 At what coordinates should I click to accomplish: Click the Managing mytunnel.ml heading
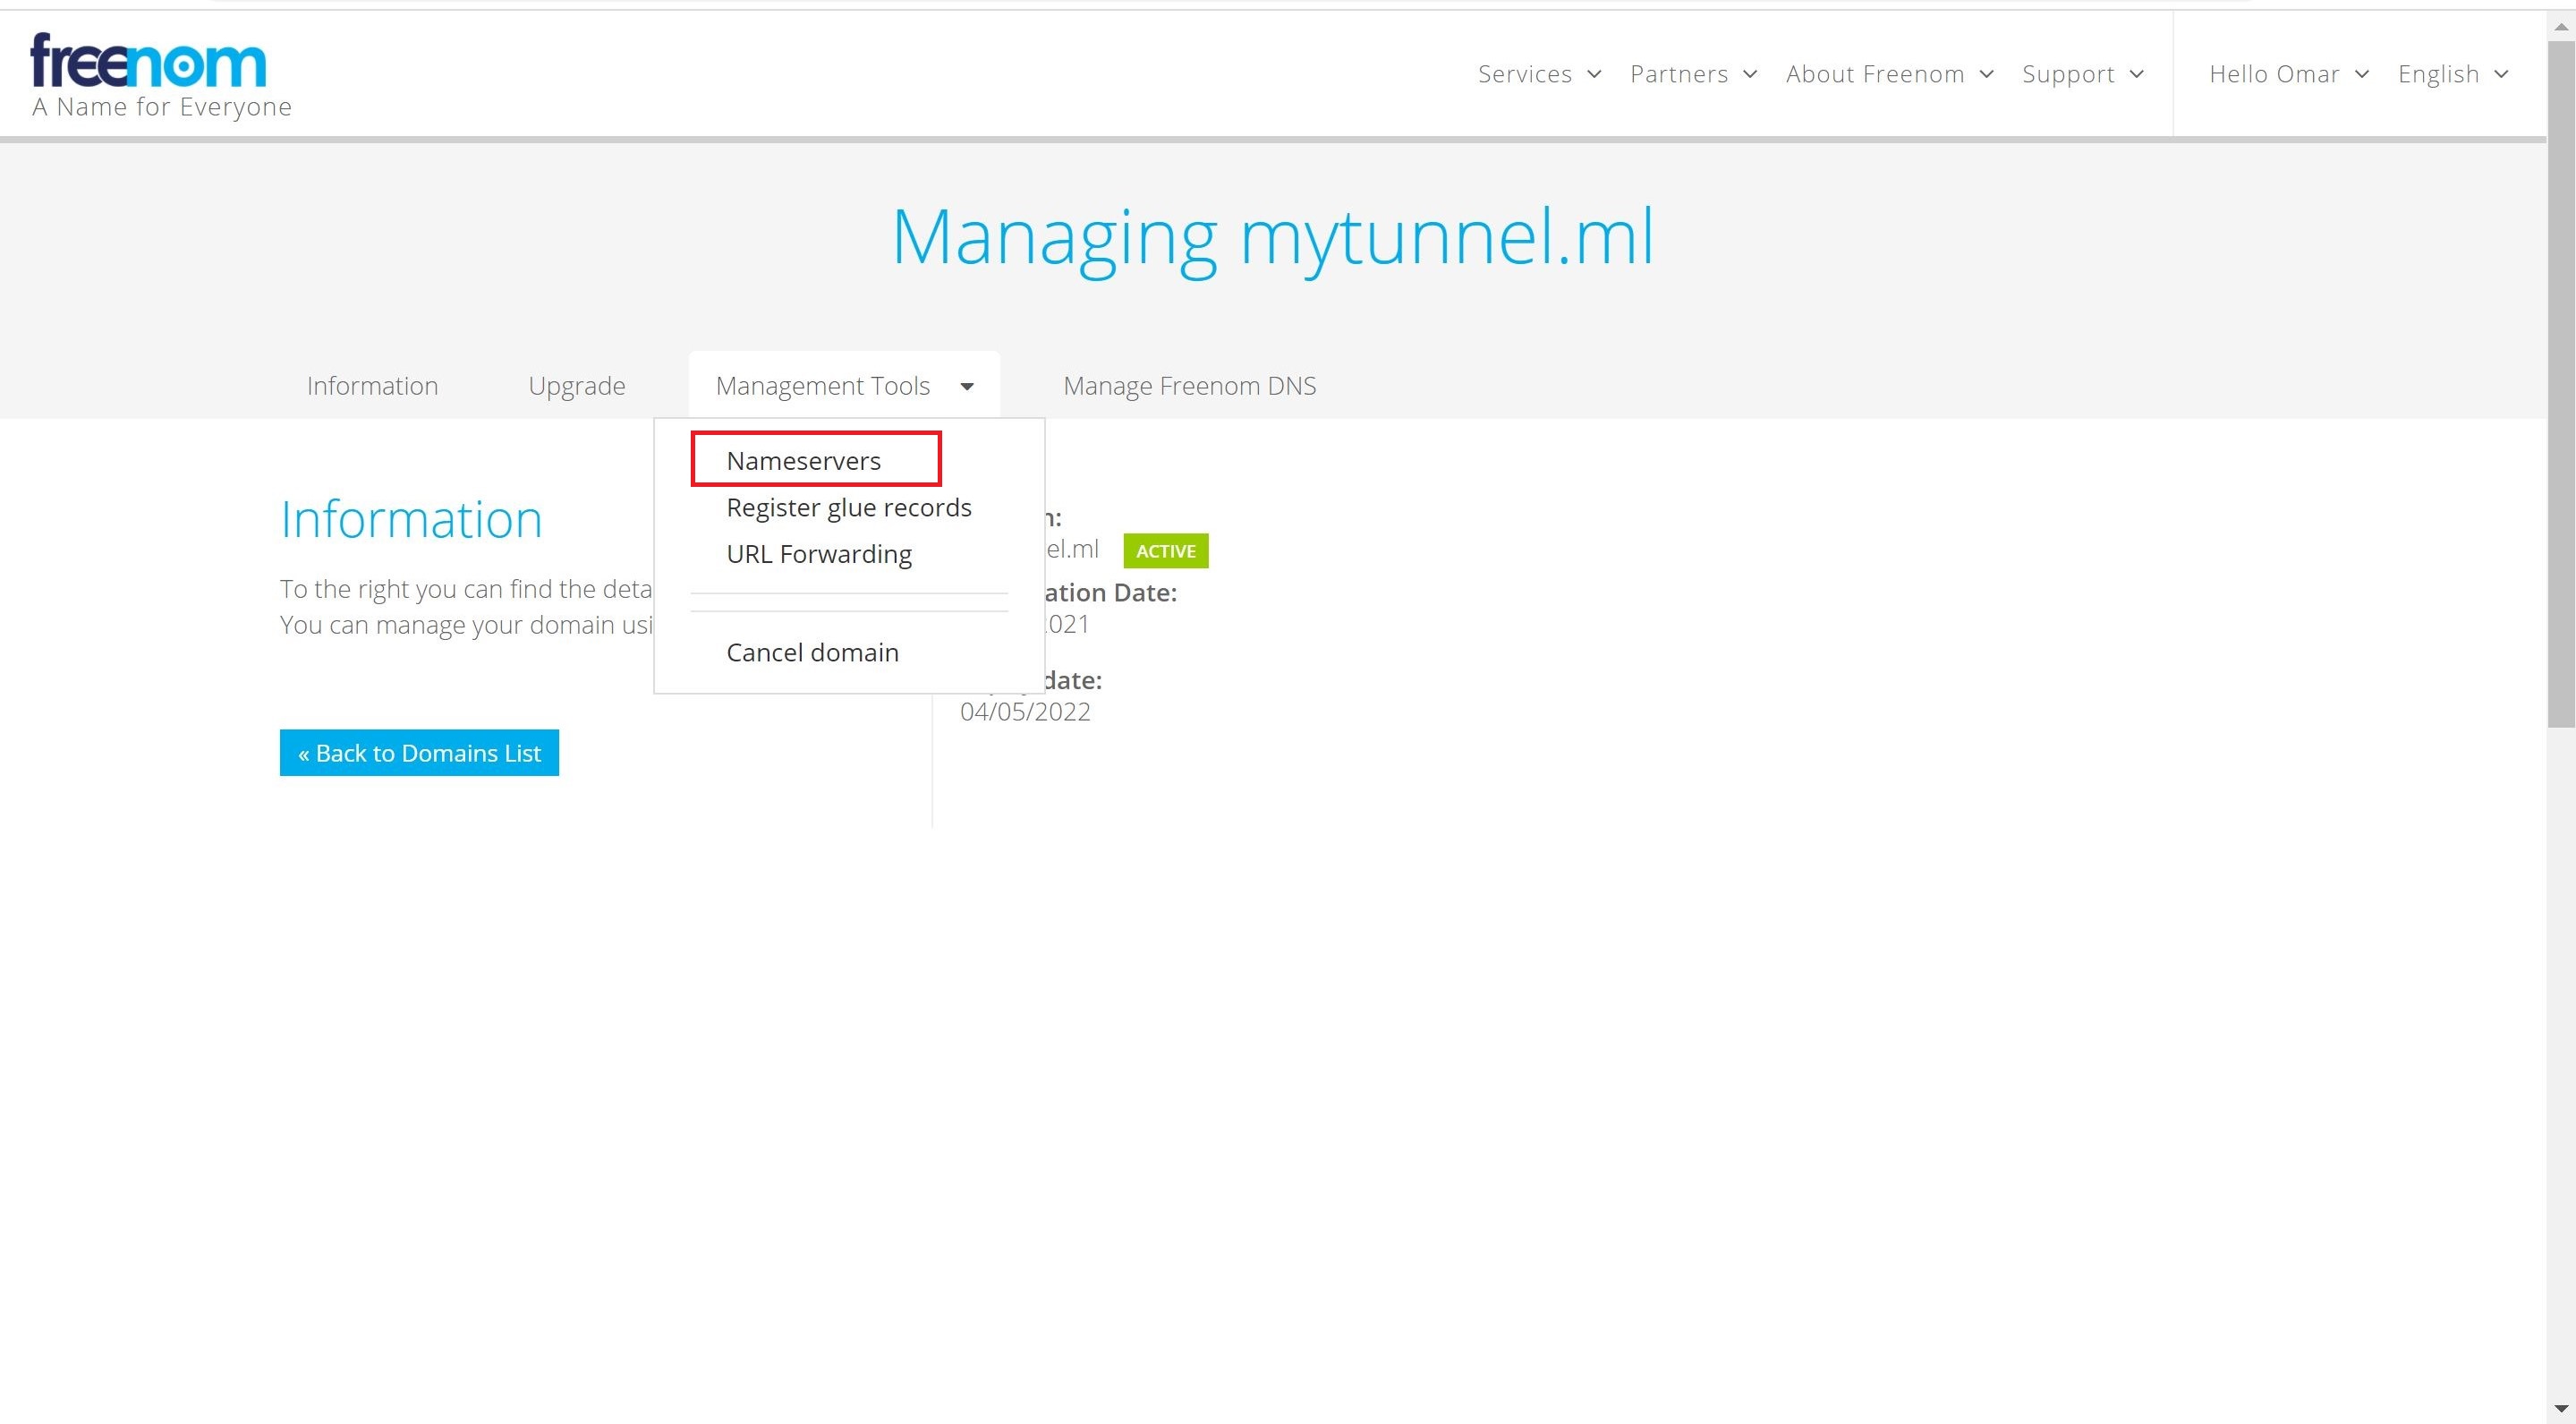1272,238
